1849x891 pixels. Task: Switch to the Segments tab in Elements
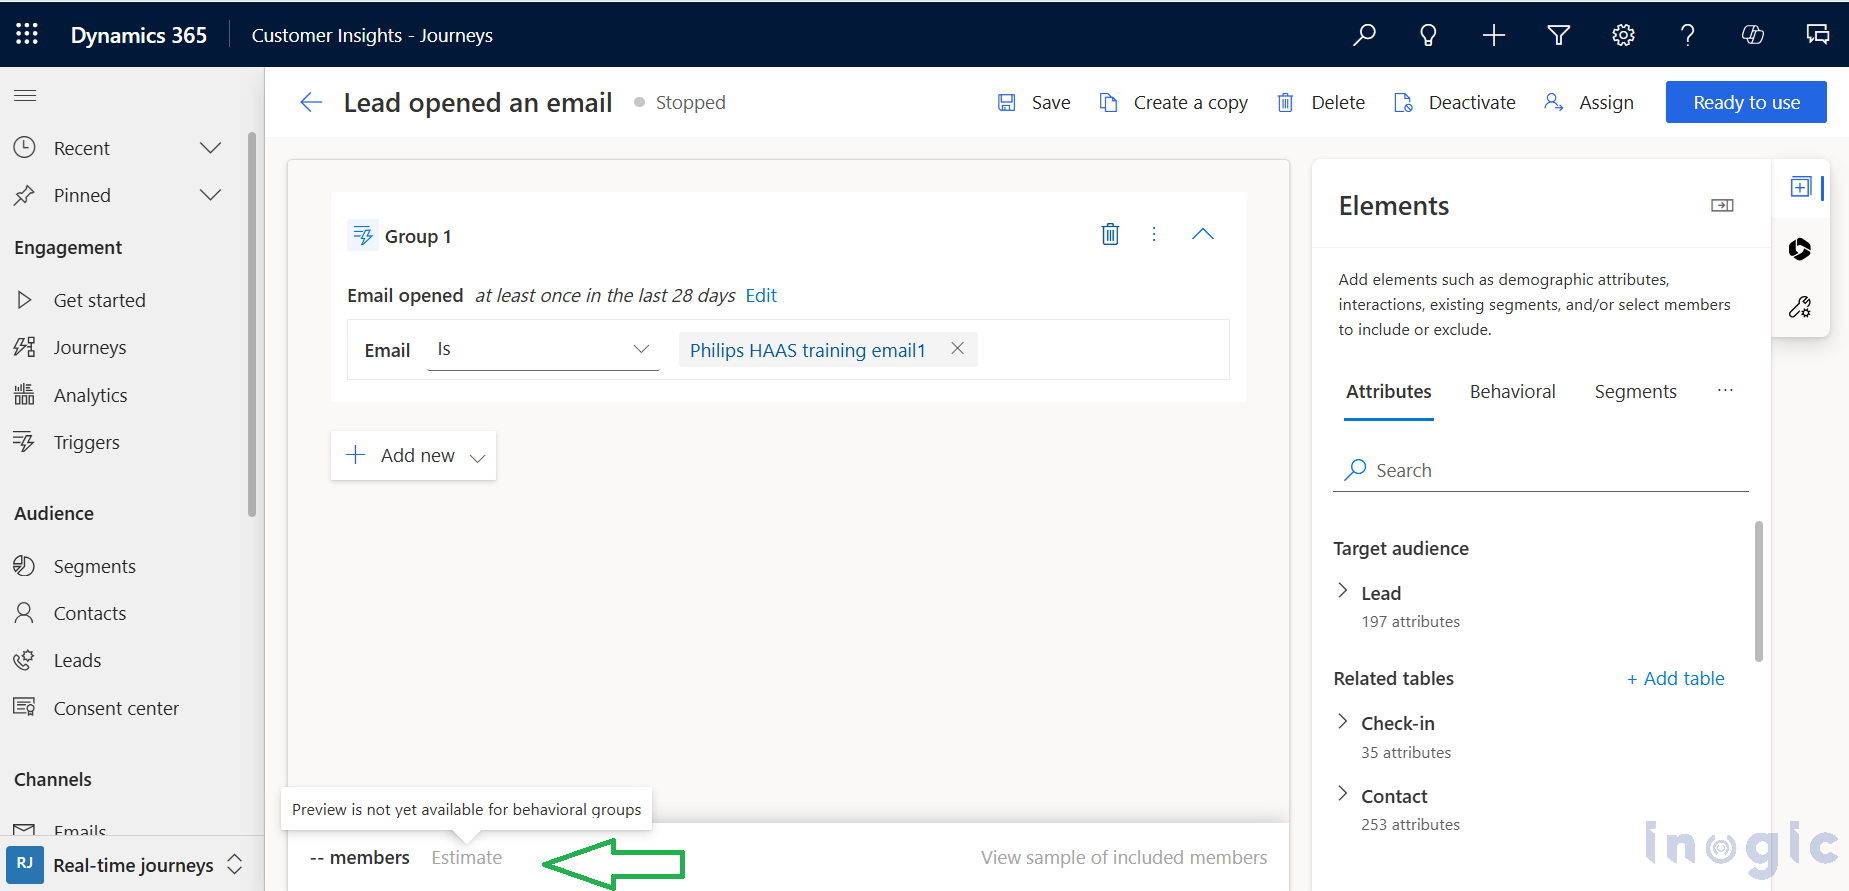coord(1635,392)
